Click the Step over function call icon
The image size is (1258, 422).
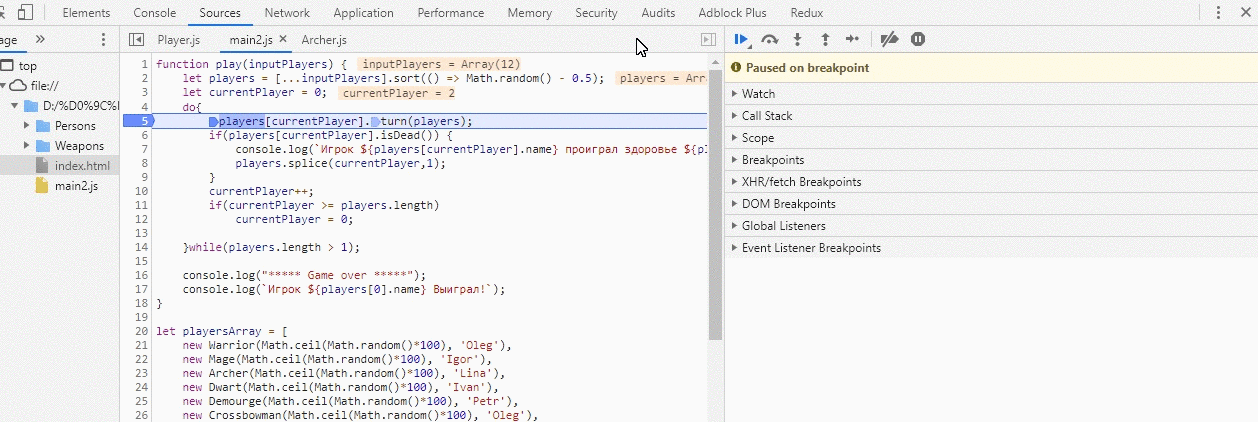pyautogui.click(x=769, y=40)
